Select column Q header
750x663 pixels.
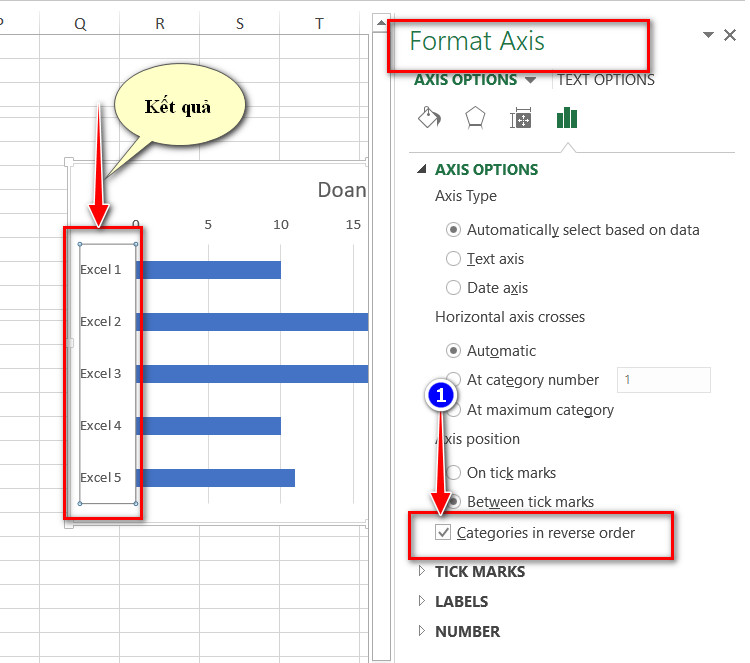pyautogui.click(x=80, y=23)
